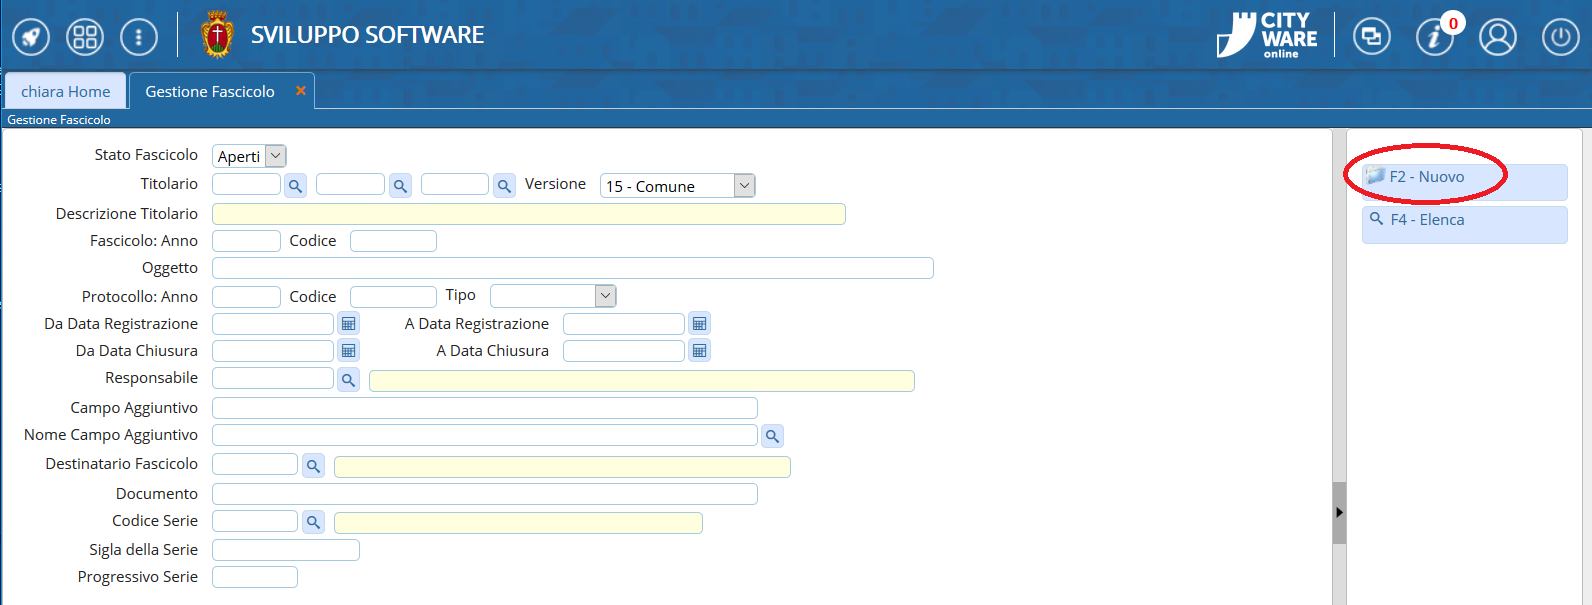Click the power logout icon

pos(1560,38)
